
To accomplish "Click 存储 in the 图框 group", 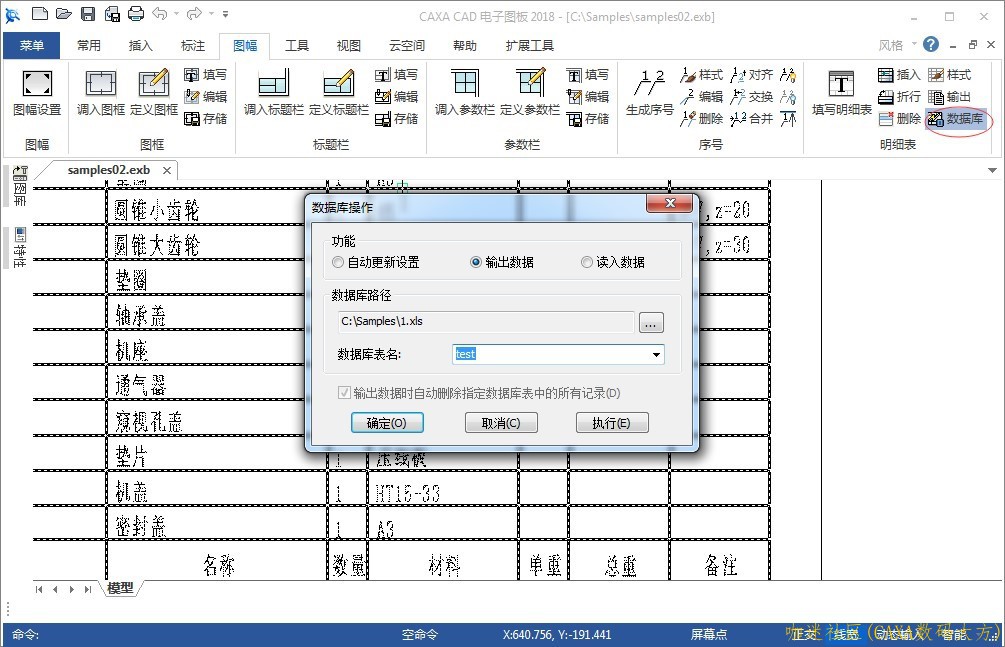I will [x=206, y=119].
